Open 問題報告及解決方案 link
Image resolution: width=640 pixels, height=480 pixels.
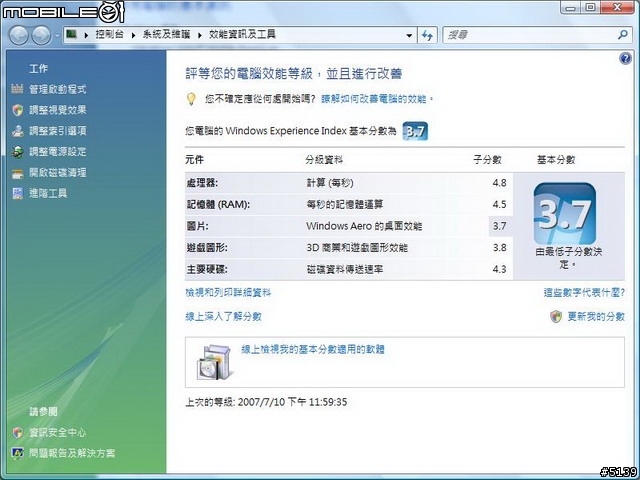pos(72,453)
